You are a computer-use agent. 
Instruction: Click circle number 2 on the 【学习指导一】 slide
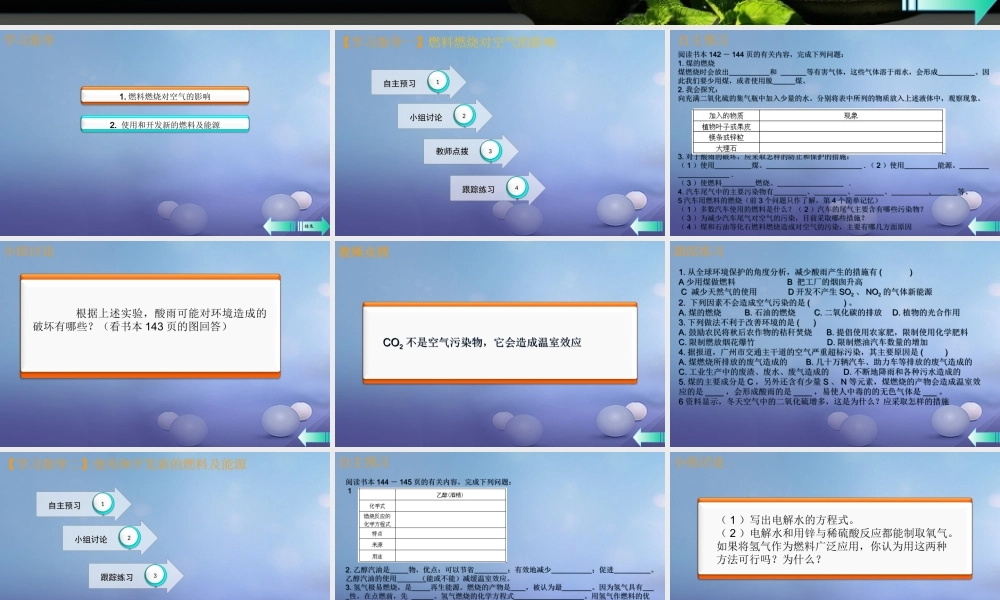(x=464, y=115)
